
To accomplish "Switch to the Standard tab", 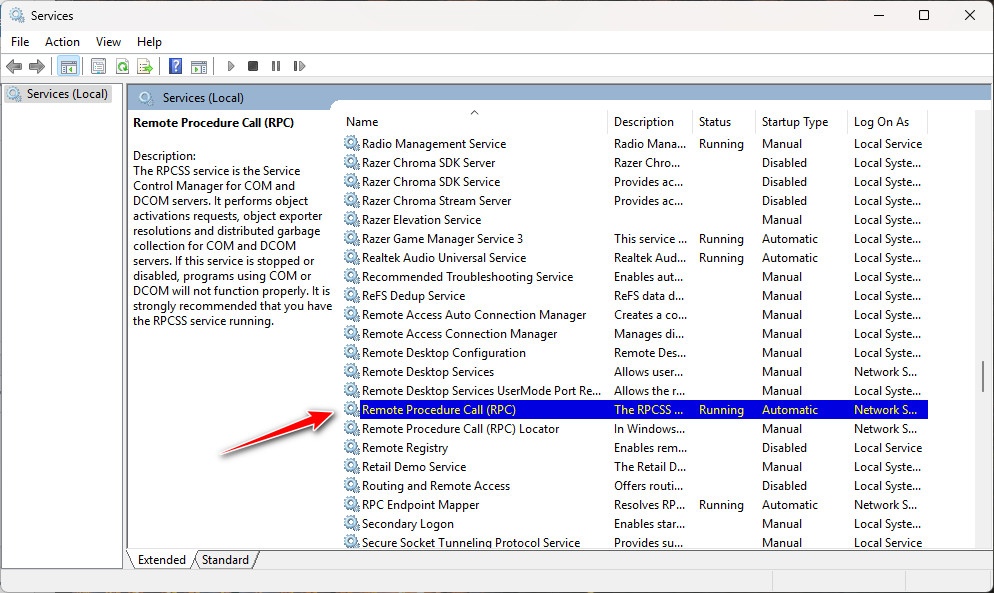I will tap(225, 560).
